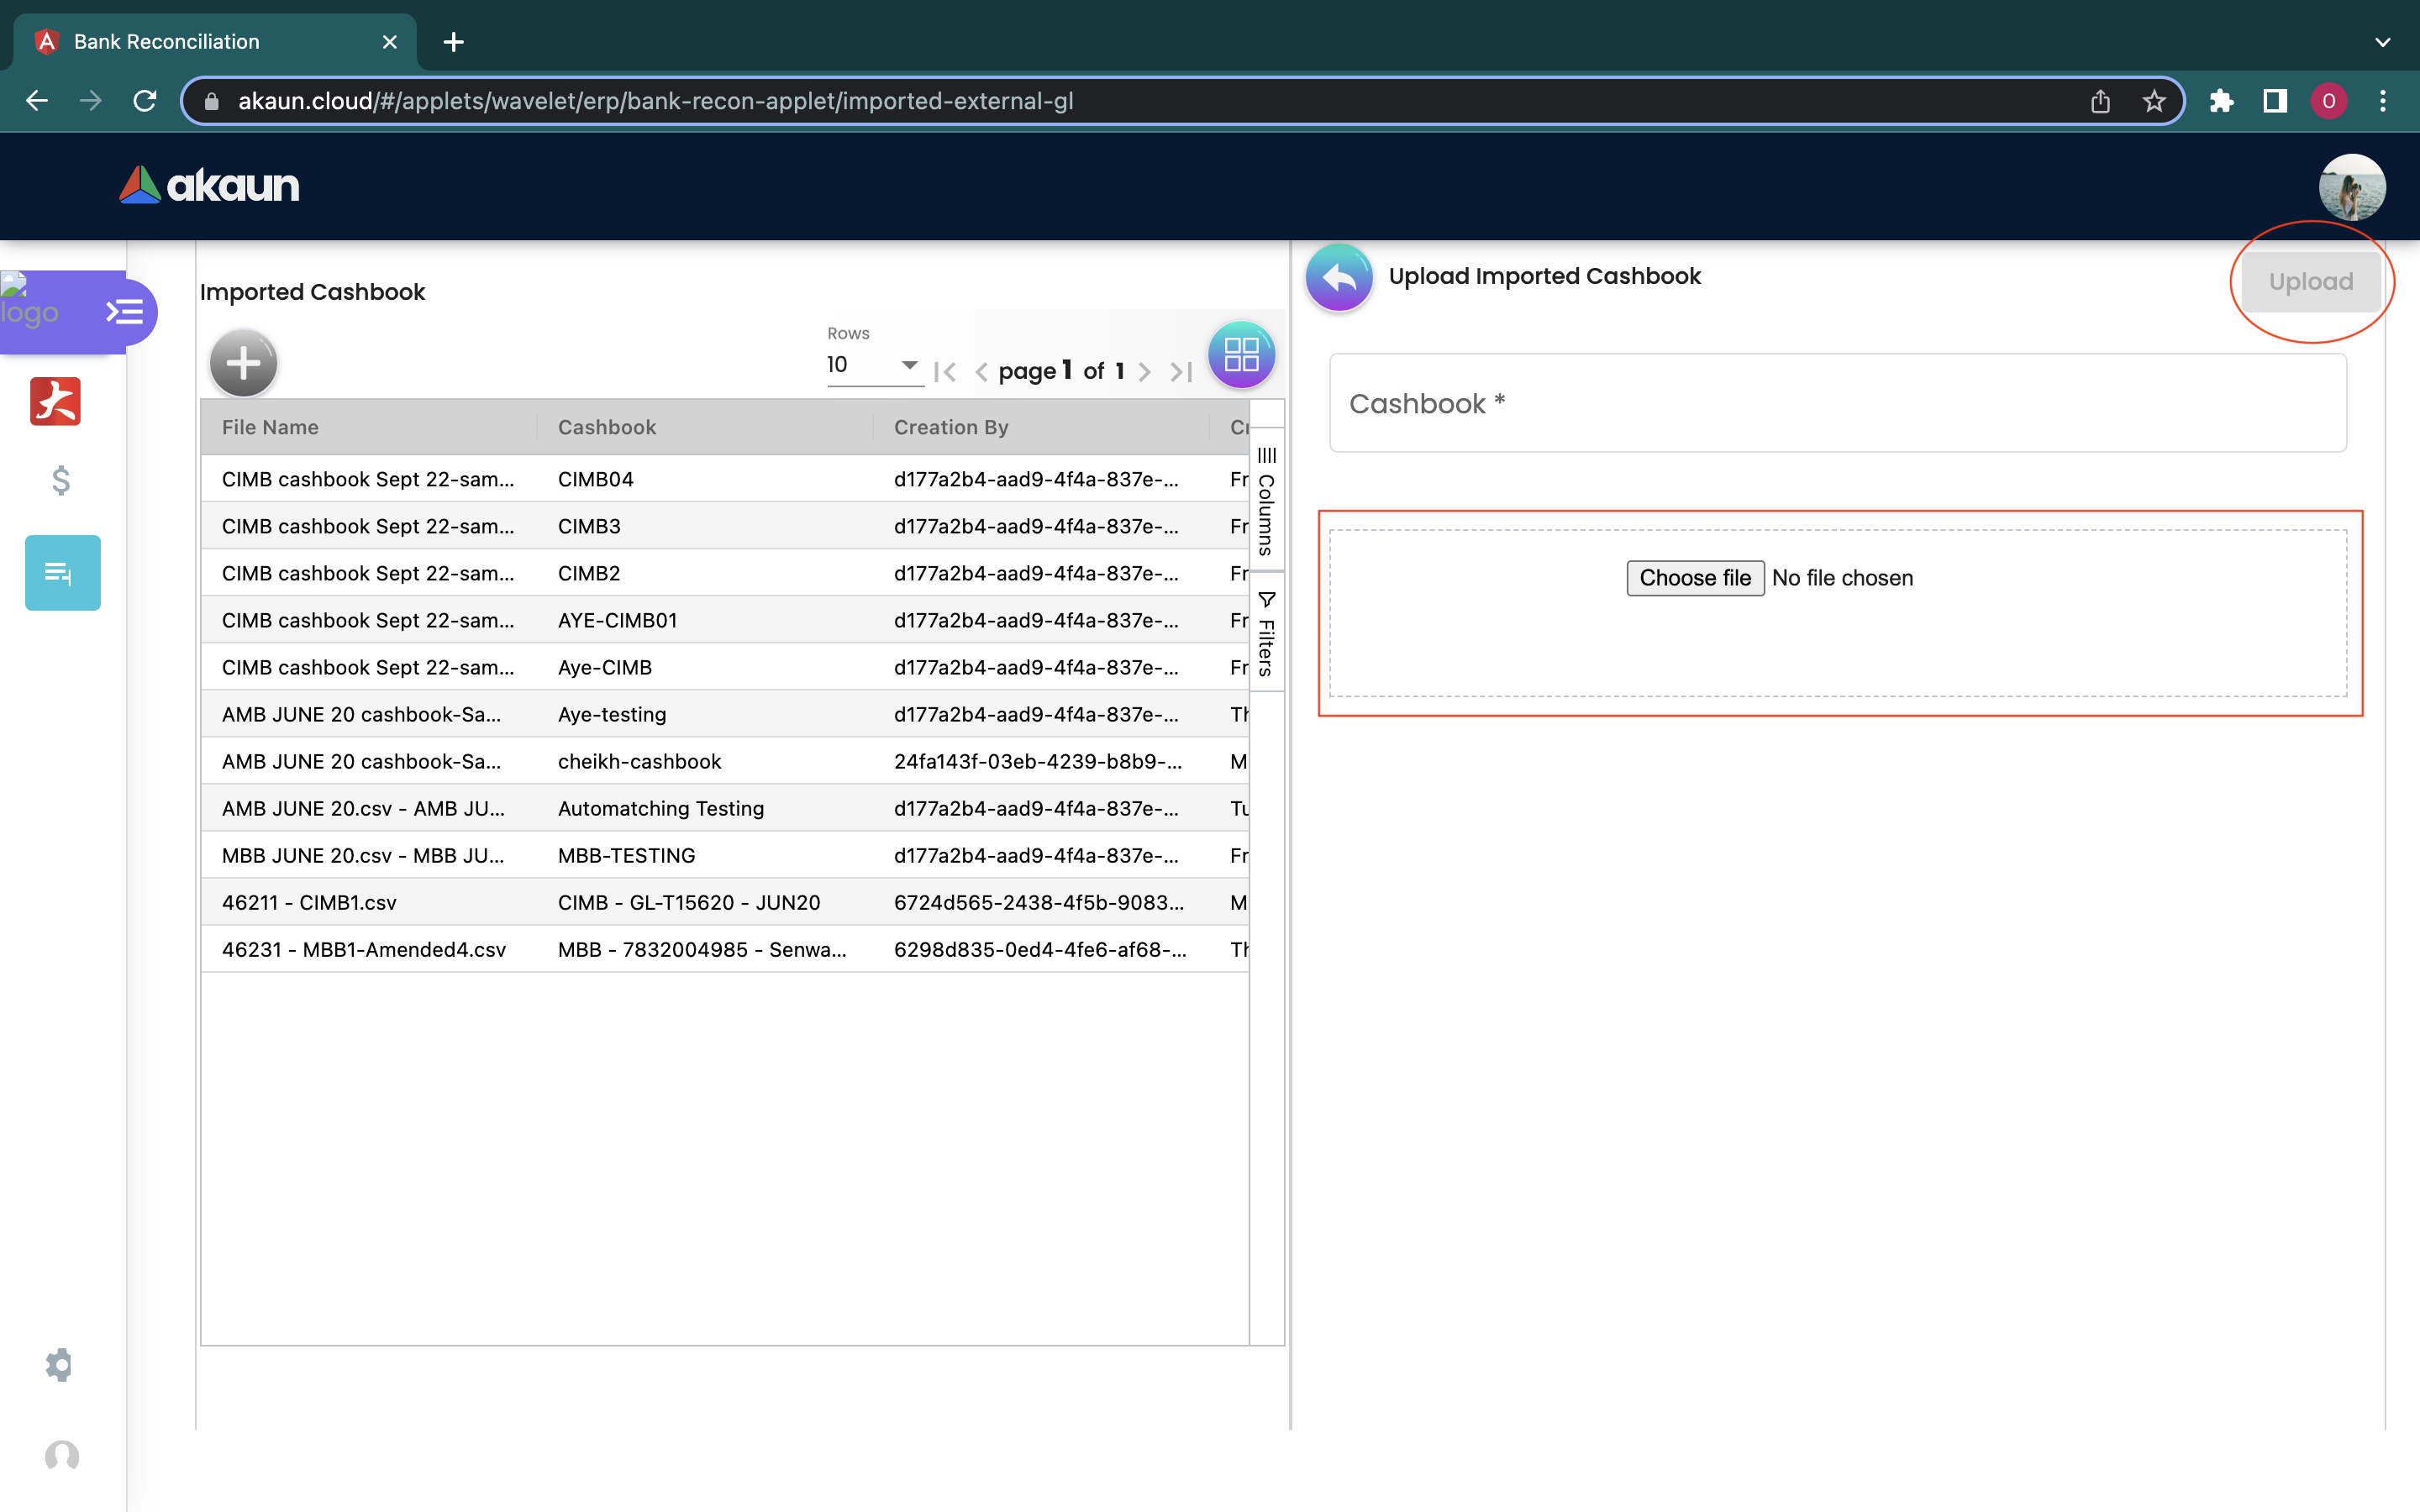2420x1512 pixels.
Task: Go to the next page arrow
Action: 1145,372
